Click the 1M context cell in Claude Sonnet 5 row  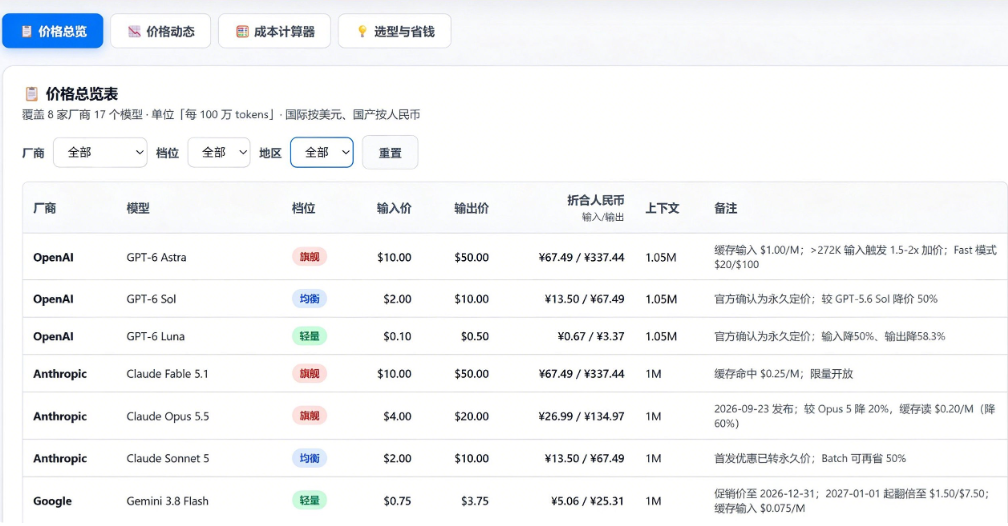(x=653, y=458)
